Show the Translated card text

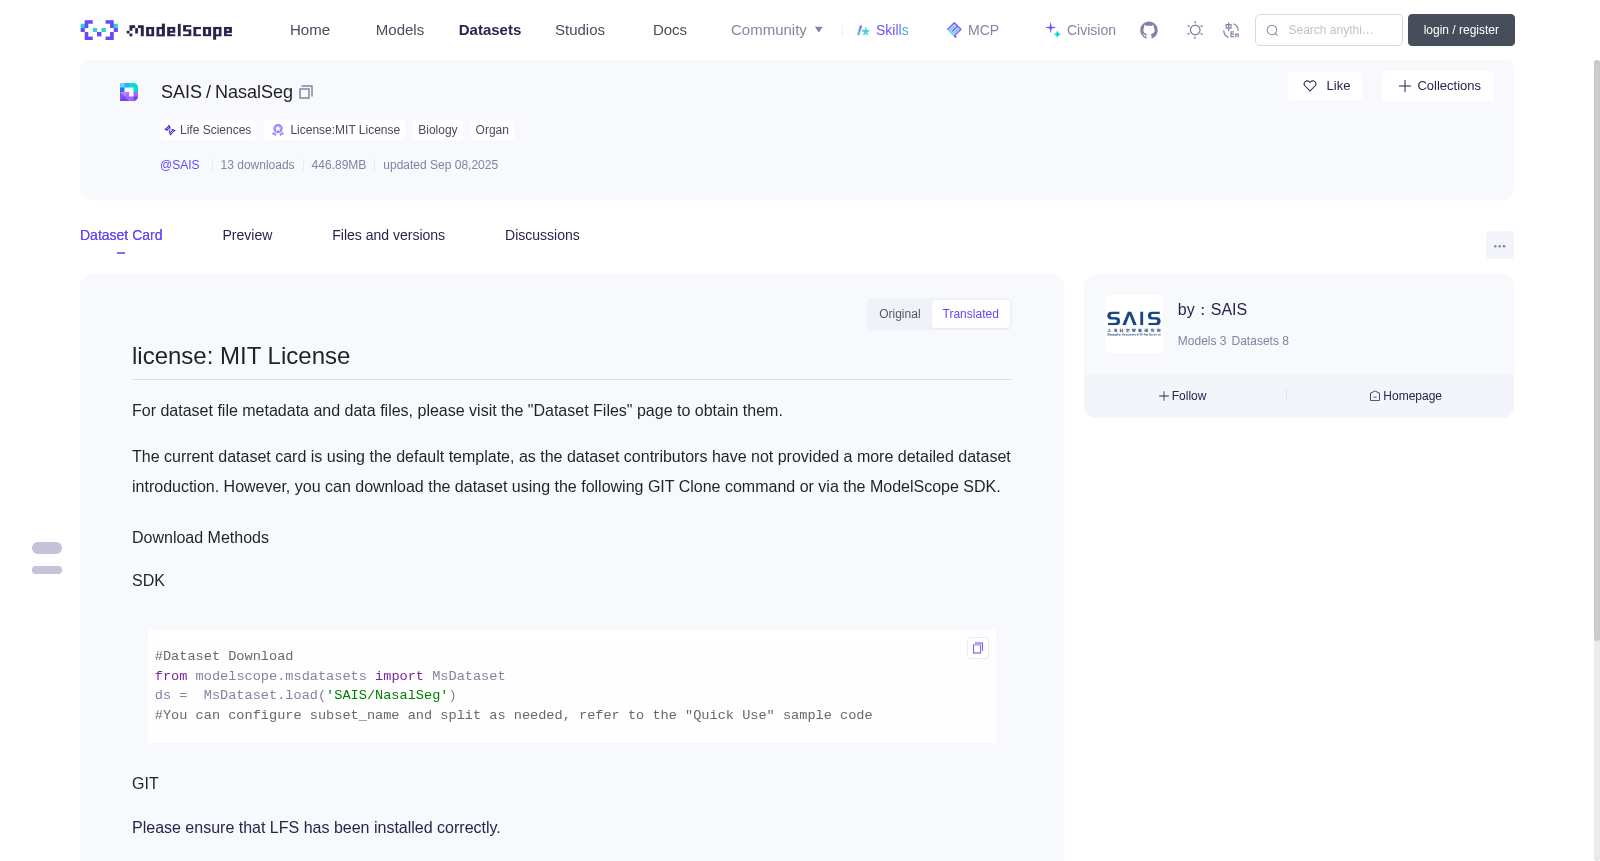click(970, 314)
